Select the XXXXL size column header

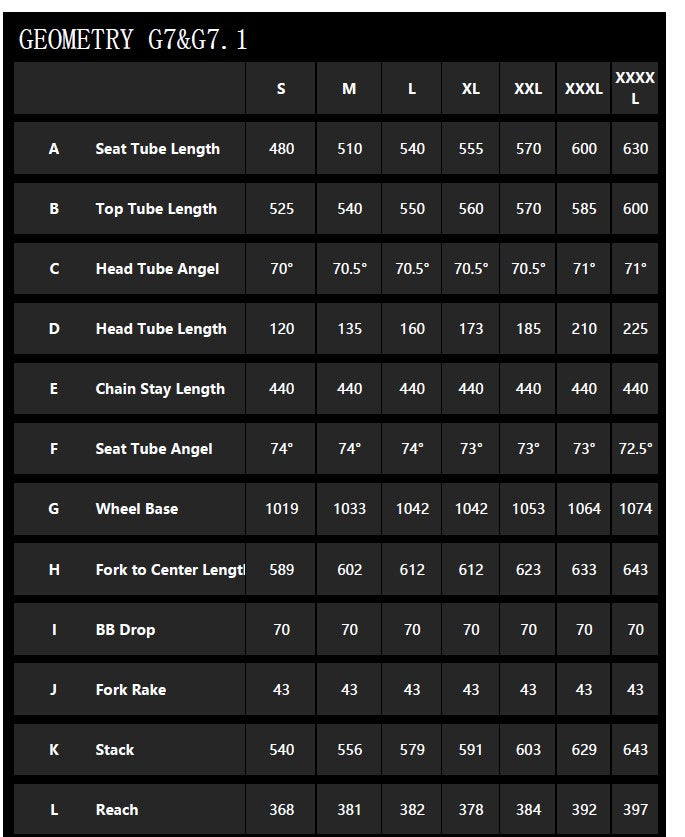(x=635, y=88)
